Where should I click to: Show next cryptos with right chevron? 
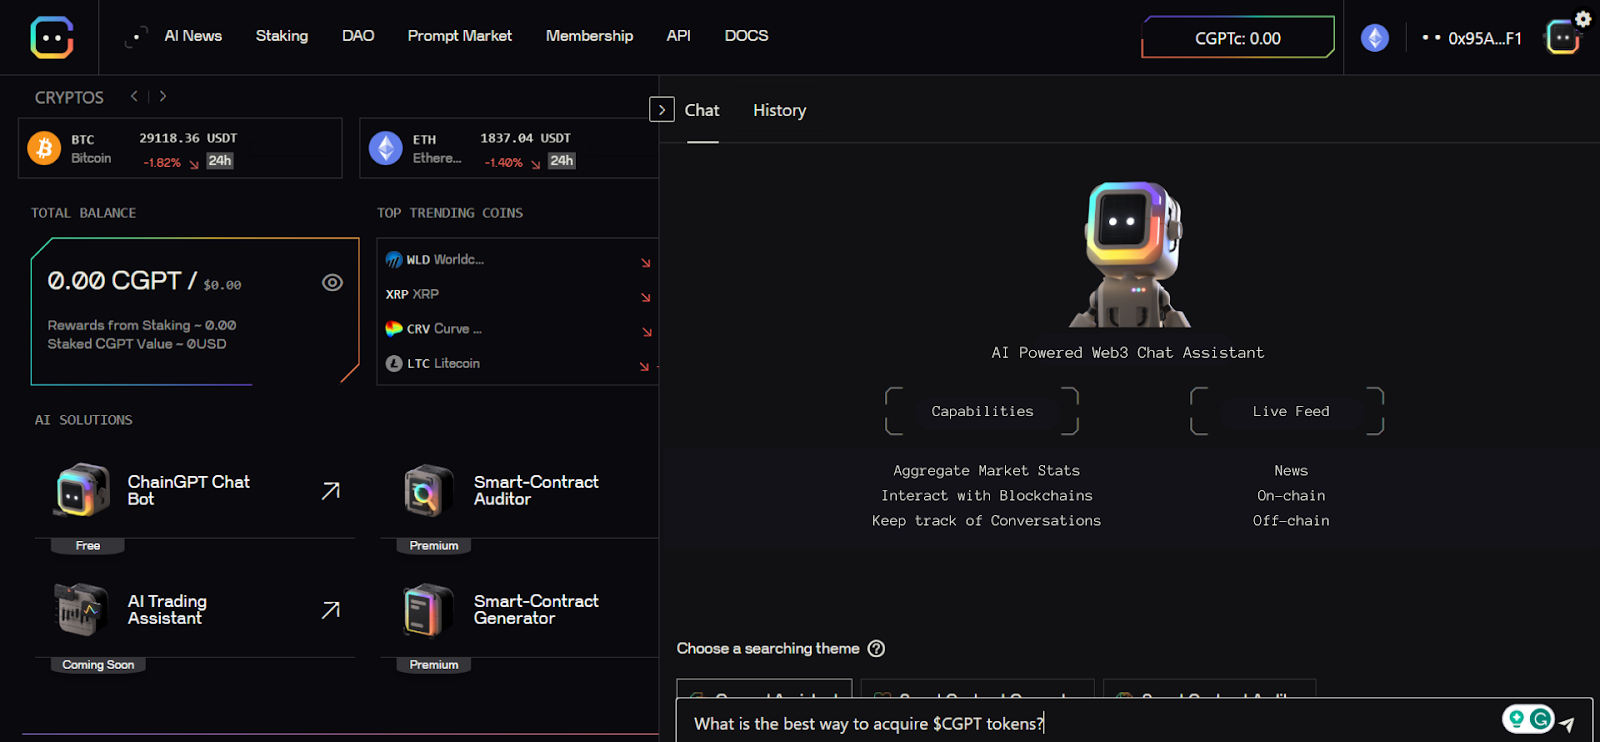pos(163,96)
